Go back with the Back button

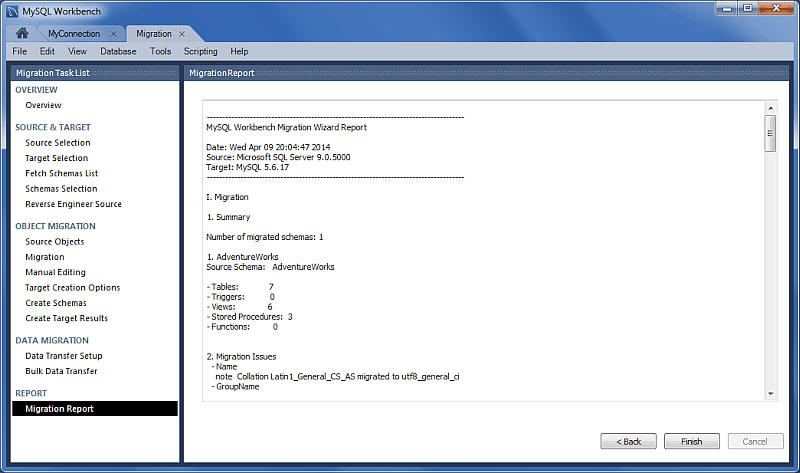pos(628,441)
